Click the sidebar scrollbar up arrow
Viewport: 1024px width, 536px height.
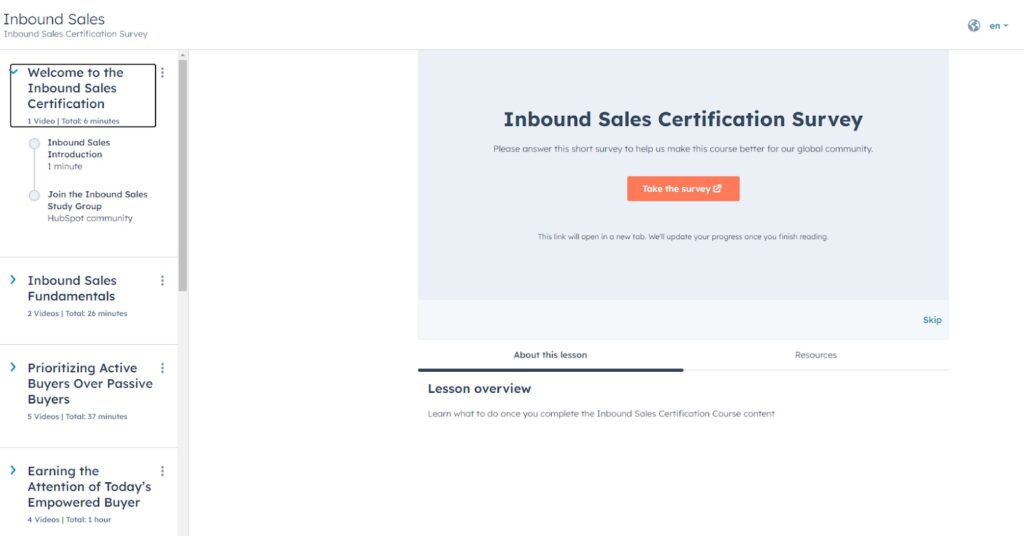click(x=183, y=55)
